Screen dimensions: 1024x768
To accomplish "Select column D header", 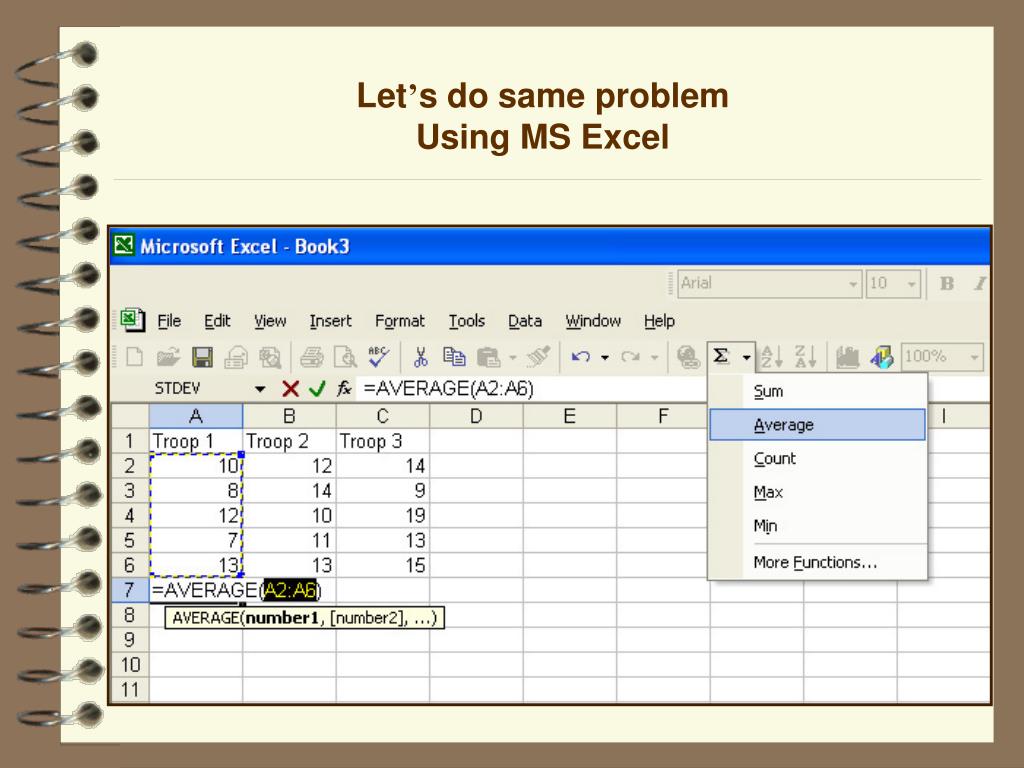I will point(476,416).
